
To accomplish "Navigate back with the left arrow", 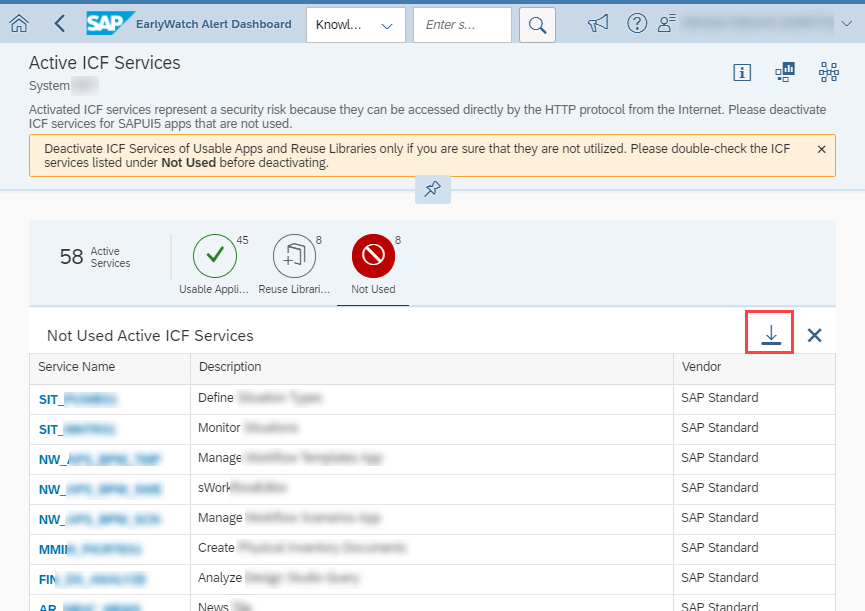I will pos(60,24).
